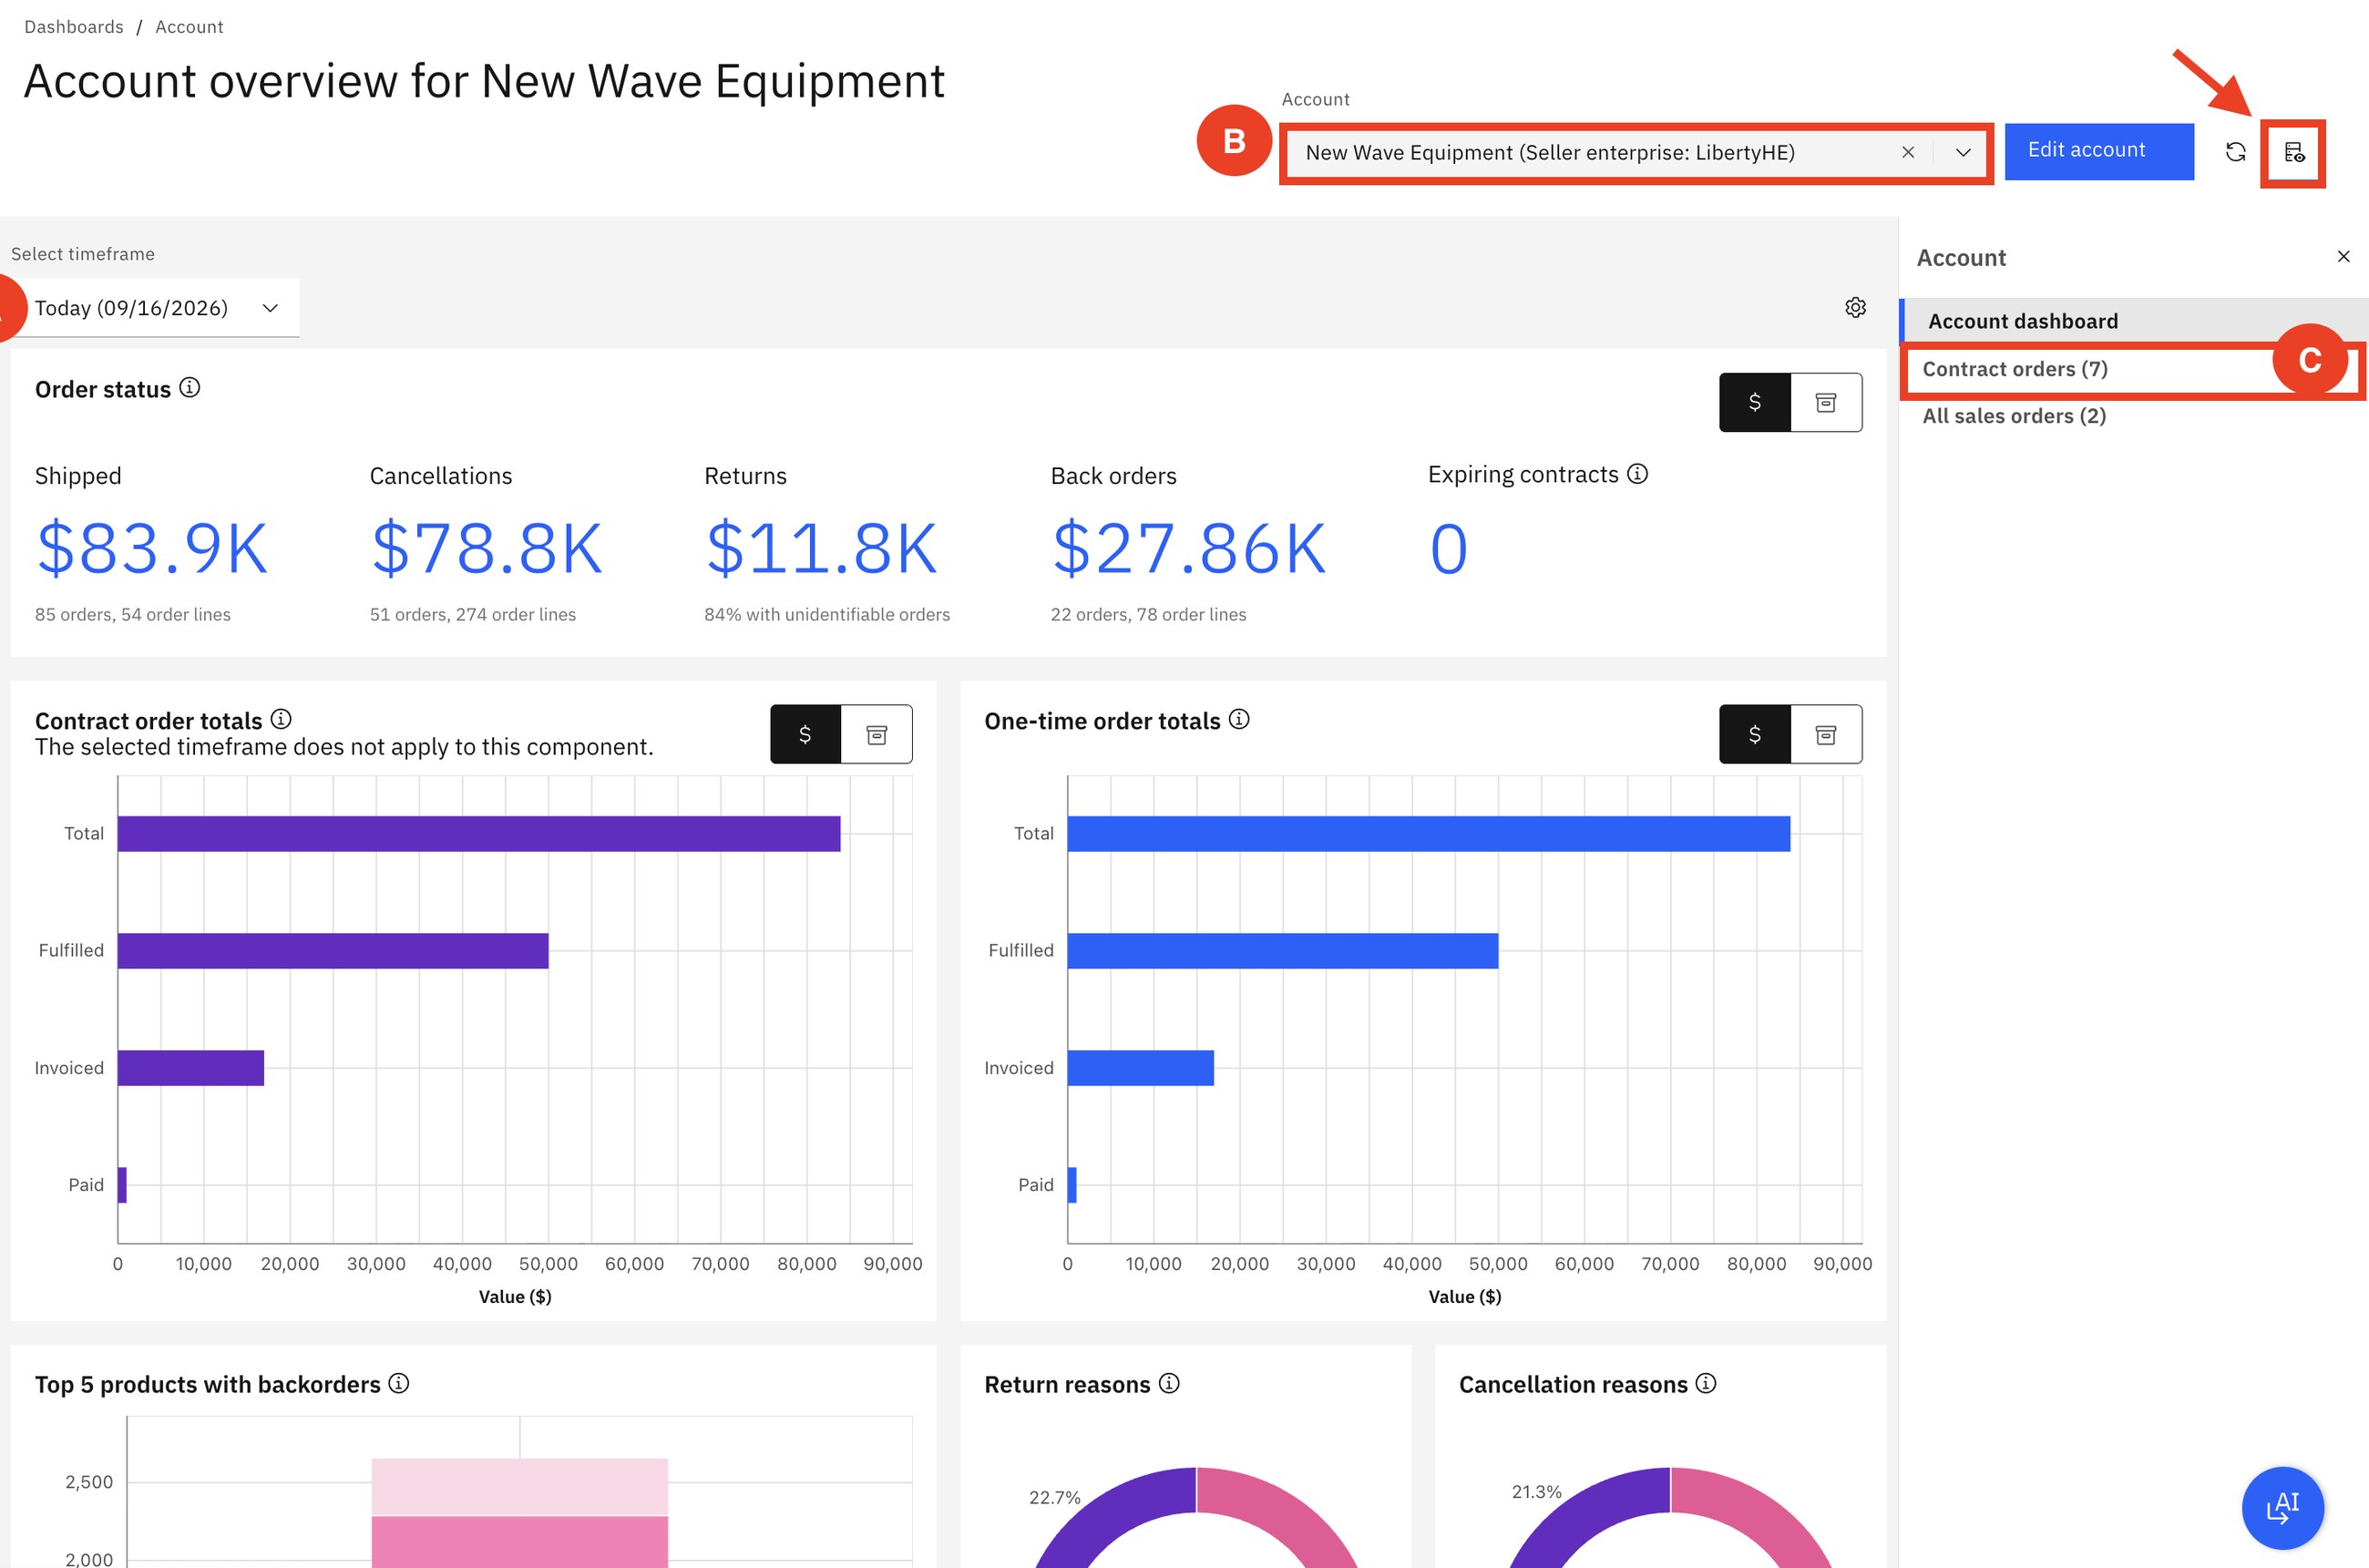Click the Back orders $27.86K value
This screenshot has width=2369, height=1568.
1189,548
